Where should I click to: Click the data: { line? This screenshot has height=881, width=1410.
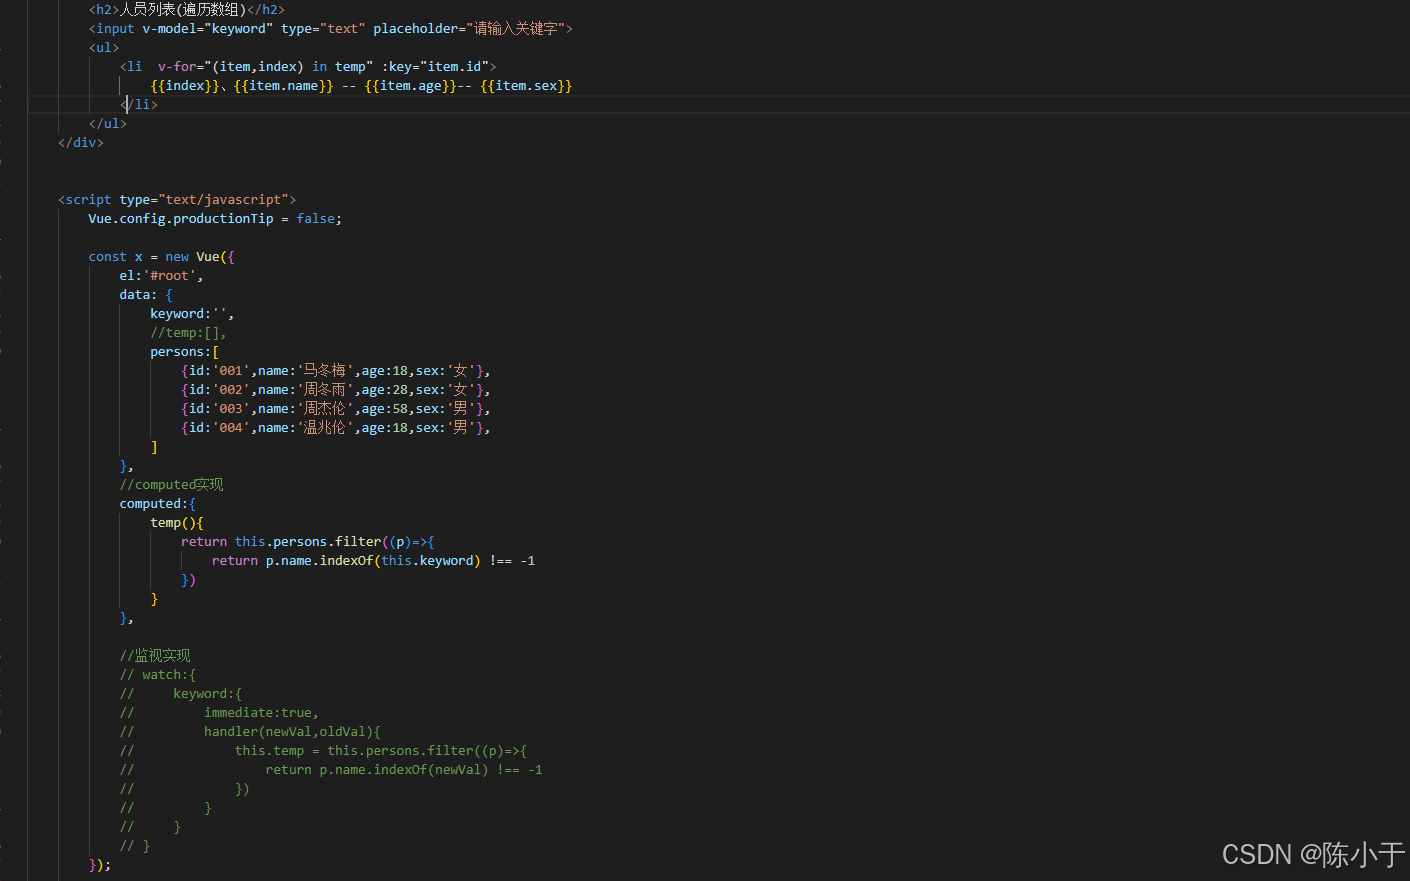coord(146,294)
